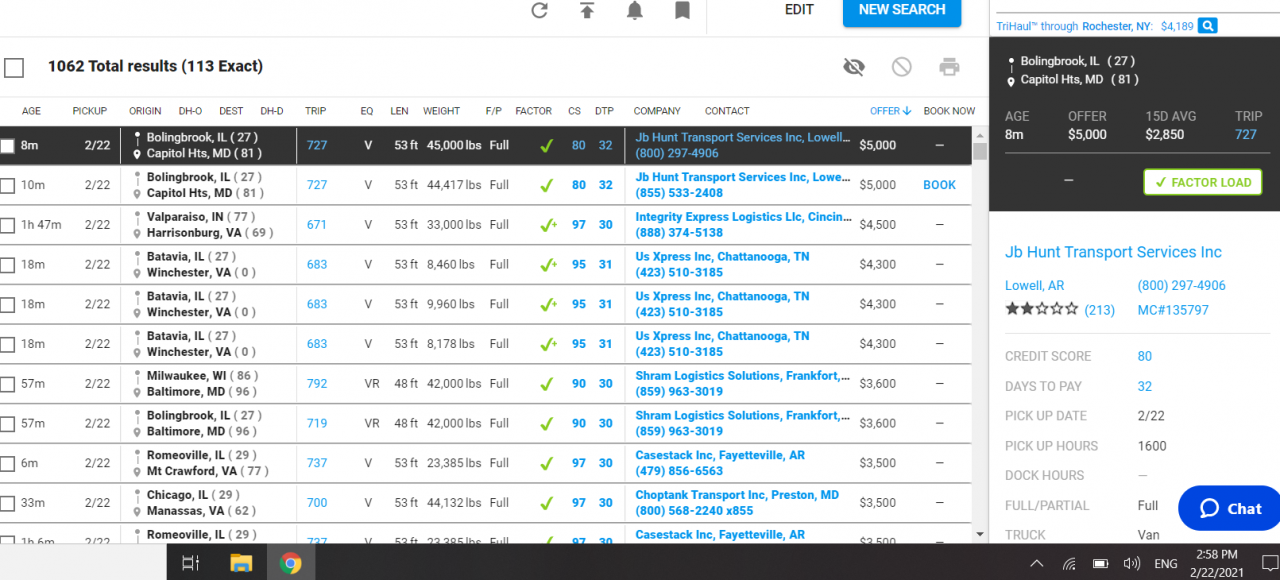Open Chrome from the taskbar

[x=290, y=563]
